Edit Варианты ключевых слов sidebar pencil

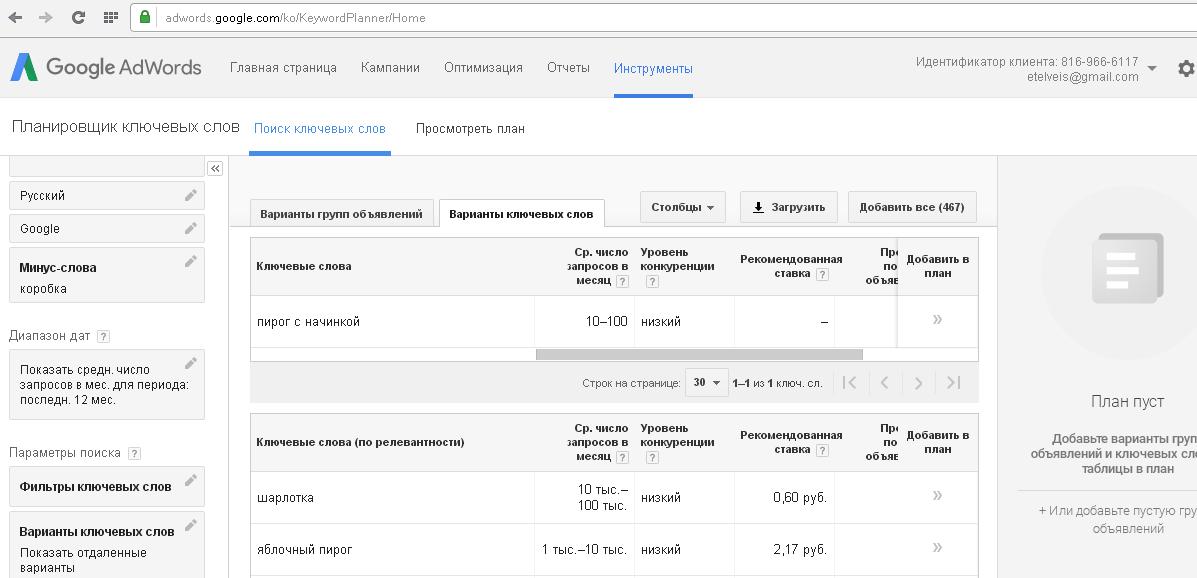(x=191, y=525)
